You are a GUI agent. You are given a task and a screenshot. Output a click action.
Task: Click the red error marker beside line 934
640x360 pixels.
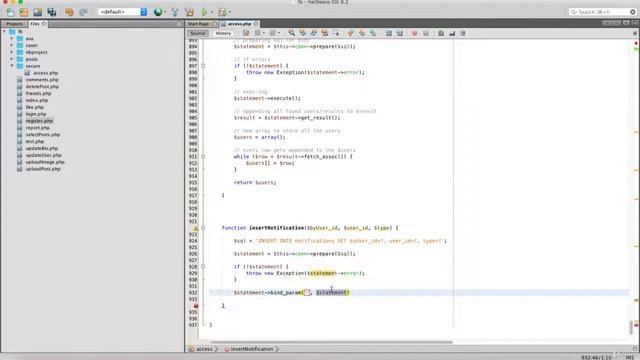[196, 306]
